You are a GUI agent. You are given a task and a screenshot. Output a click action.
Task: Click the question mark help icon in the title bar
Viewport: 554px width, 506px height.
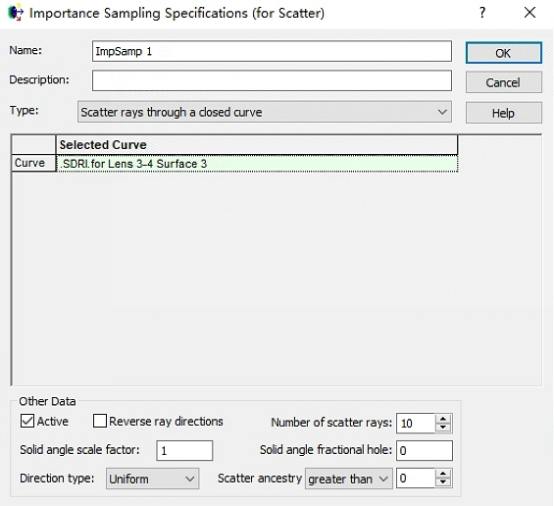[x=482, y=13]
